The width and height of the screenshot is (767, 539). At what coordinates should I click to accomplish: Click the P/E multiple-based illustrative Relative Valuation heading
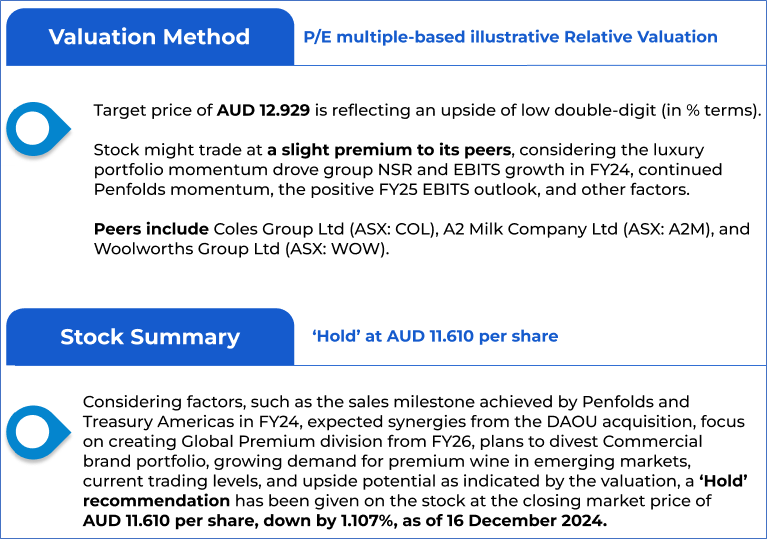pos(510,37)
